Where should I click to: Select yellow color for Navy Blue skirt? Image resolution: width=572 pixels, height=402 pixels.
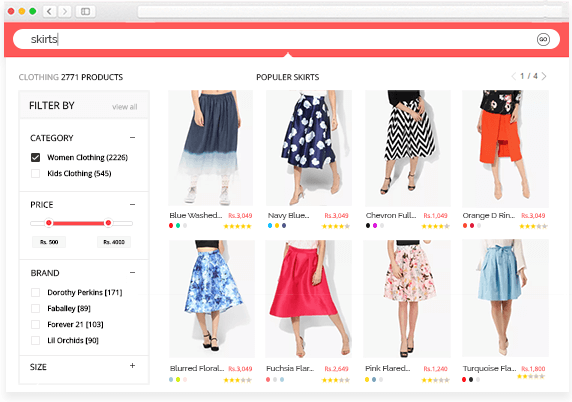[x=277, y=225]
